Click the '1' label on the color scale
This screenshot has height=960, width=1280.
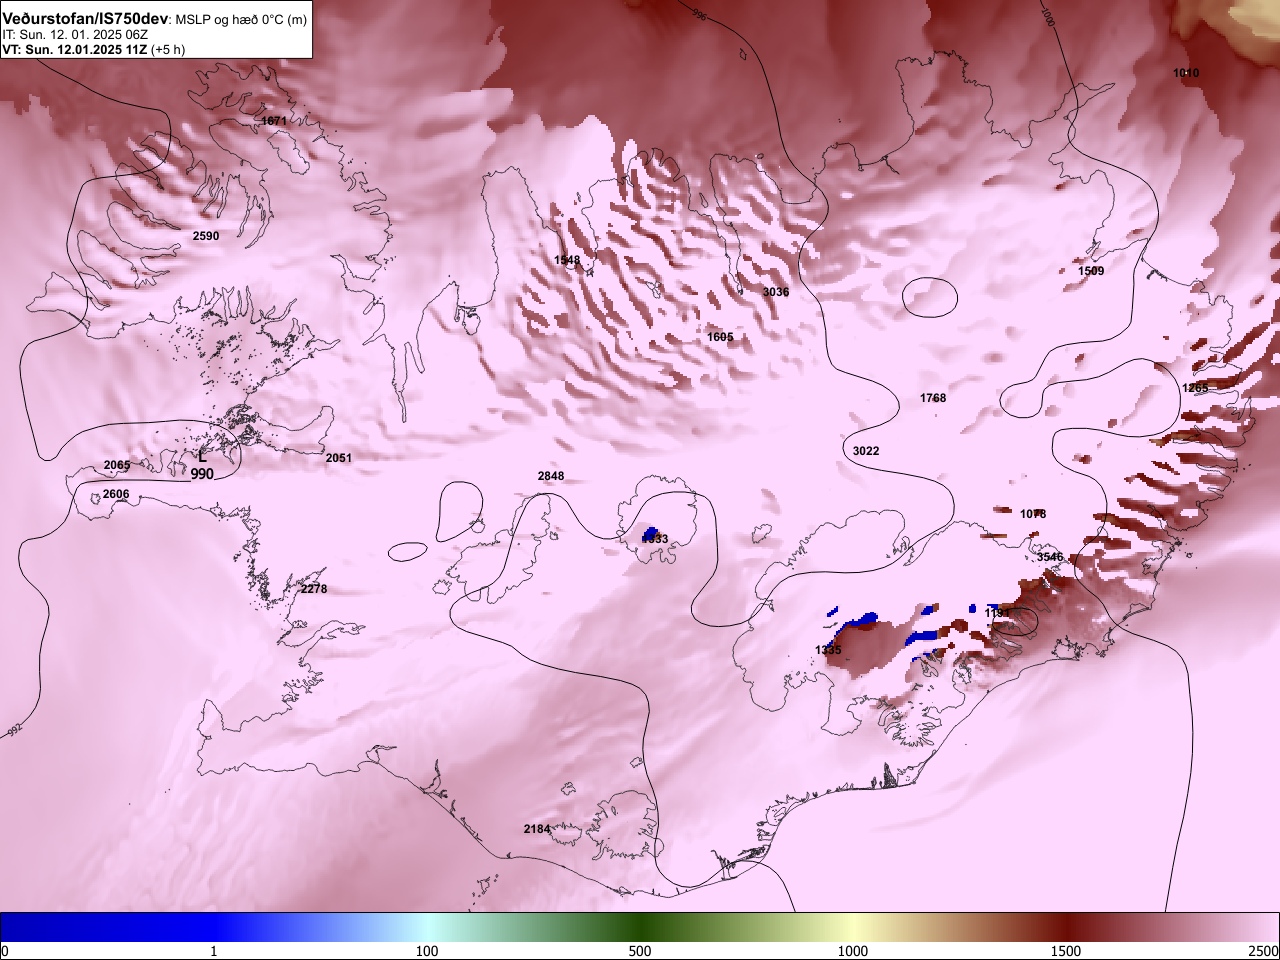click(x=214, y=950)
